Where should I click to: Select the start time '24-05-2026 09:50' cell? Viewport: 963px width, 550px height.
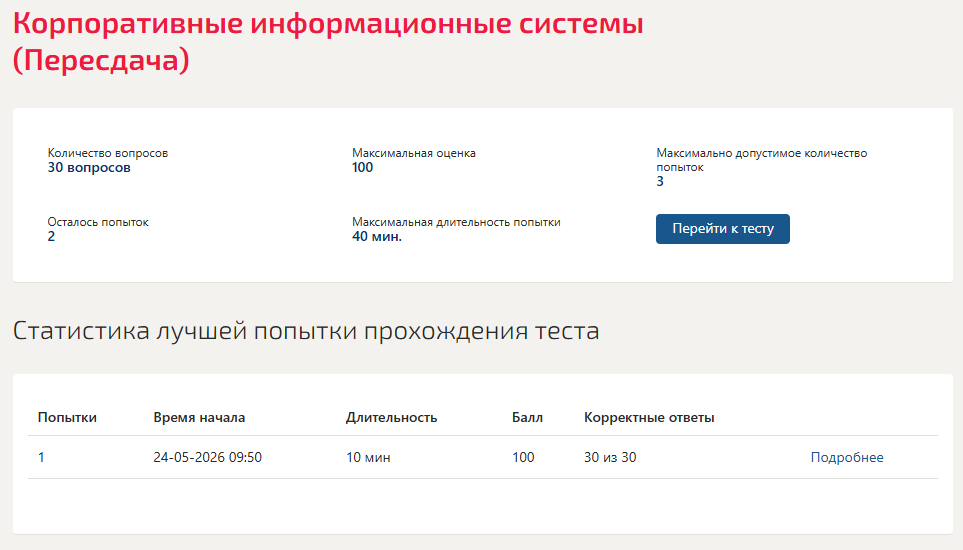click(x=208, y=457)
